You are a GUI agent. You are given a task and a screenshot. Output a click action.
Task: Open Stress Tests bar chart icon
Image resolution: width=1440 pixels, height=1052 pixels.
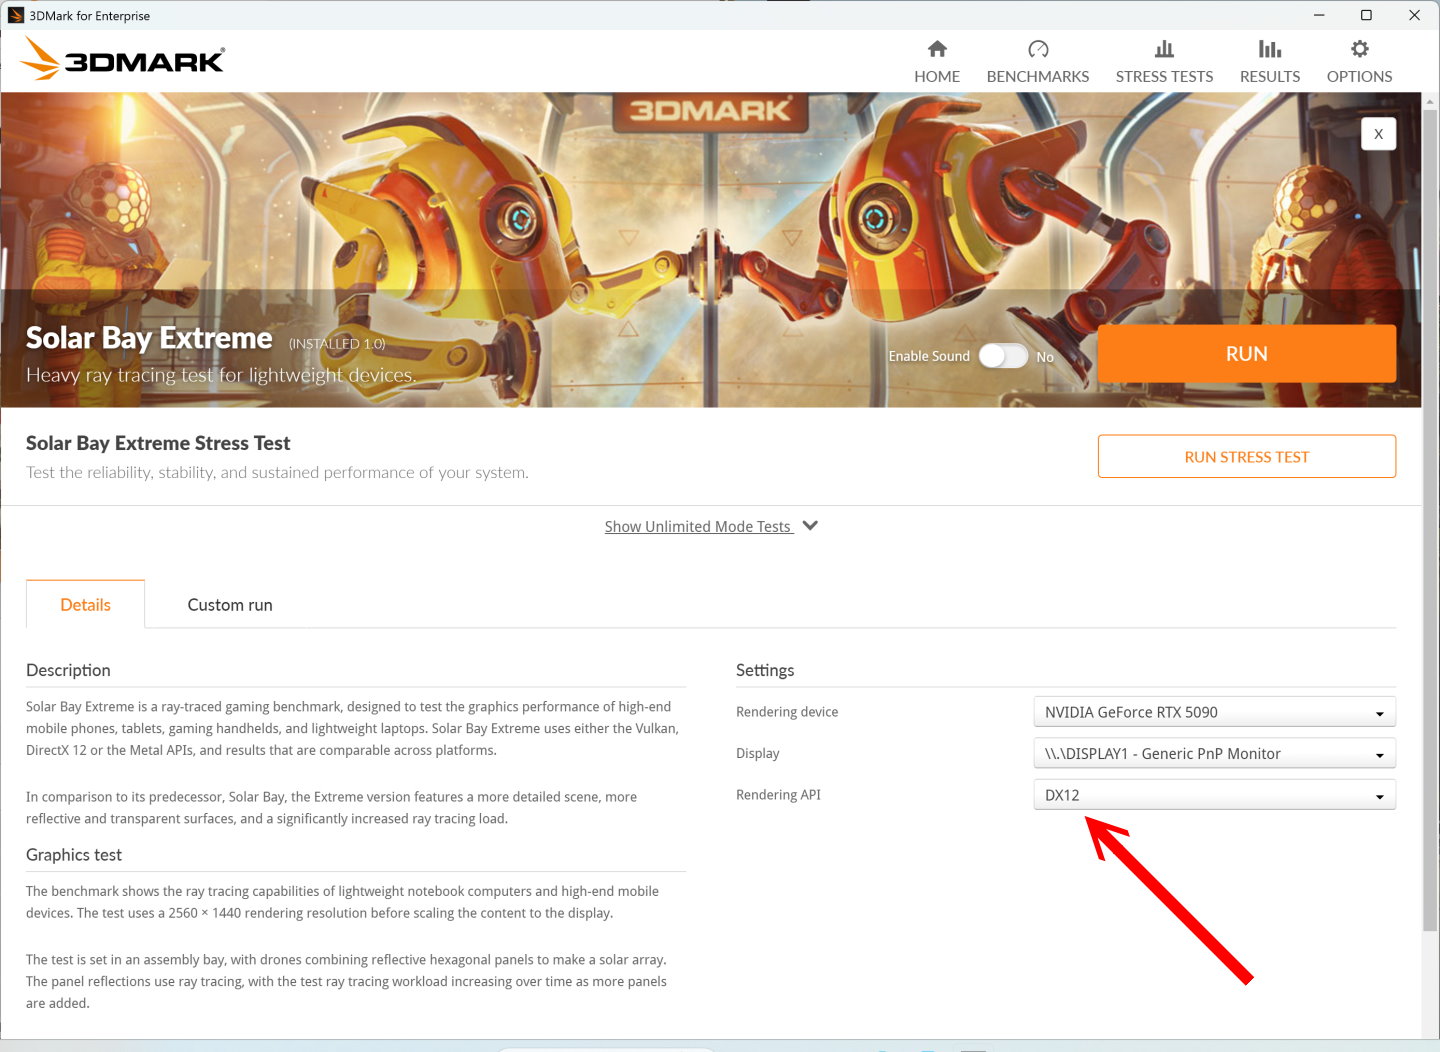[1164, 49]
